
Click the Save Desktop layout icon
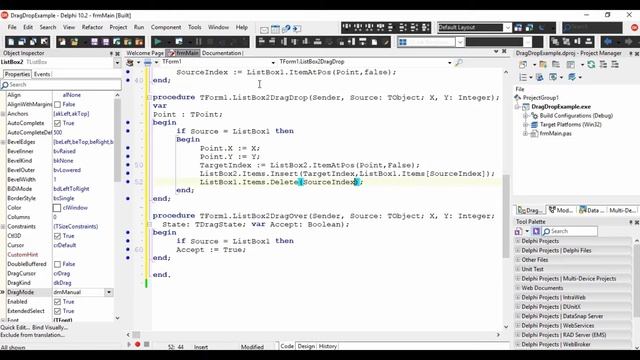pyautogui.click(x=518, y=28)
